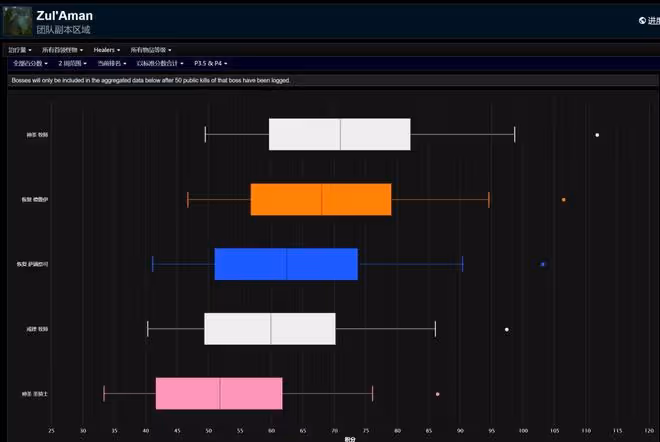Click the fourth row's spec label
The image size is (660, 442).
[x=37, y=329]
